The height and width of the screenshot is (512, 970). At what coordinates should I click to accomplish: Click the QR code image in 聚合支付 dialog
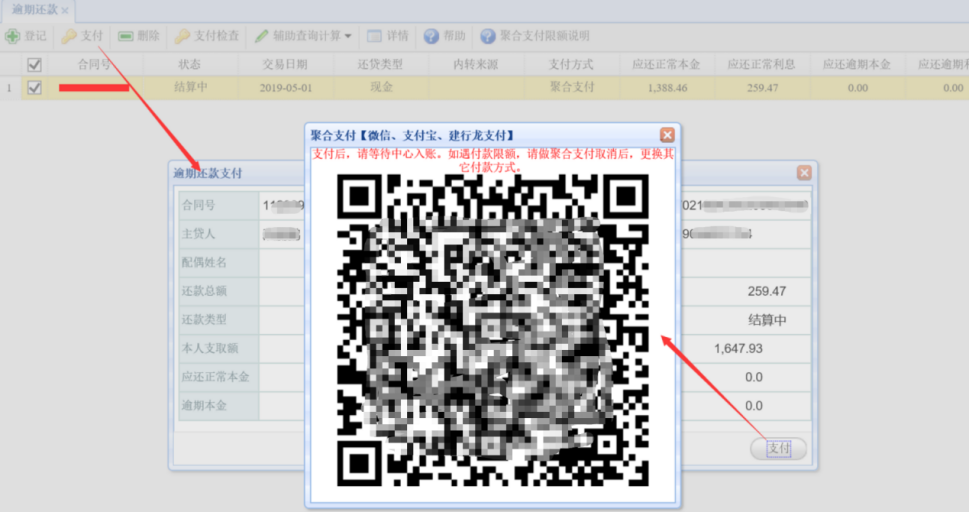coord(492,330)
